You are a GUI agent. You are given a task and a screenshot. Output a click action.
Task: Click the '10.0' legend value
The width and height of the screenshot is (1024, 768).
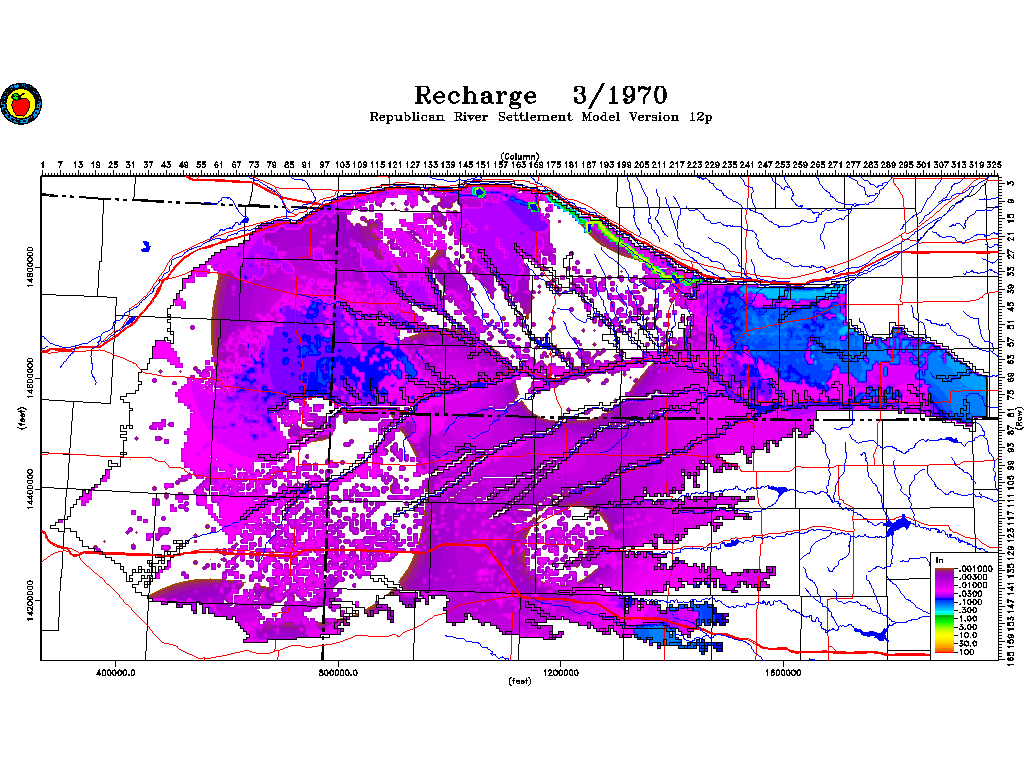tap(968, 635)
